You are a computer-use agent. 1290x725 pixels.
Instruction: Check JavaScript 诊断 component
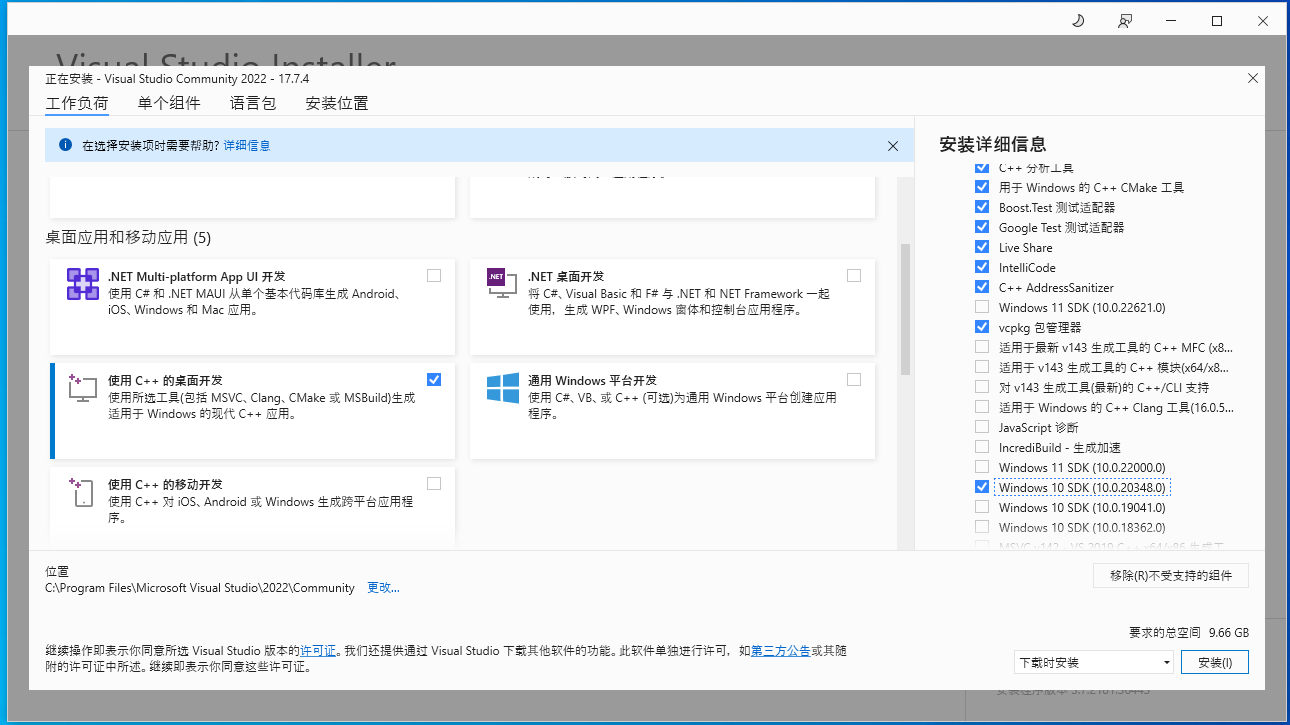click(981, 427)
